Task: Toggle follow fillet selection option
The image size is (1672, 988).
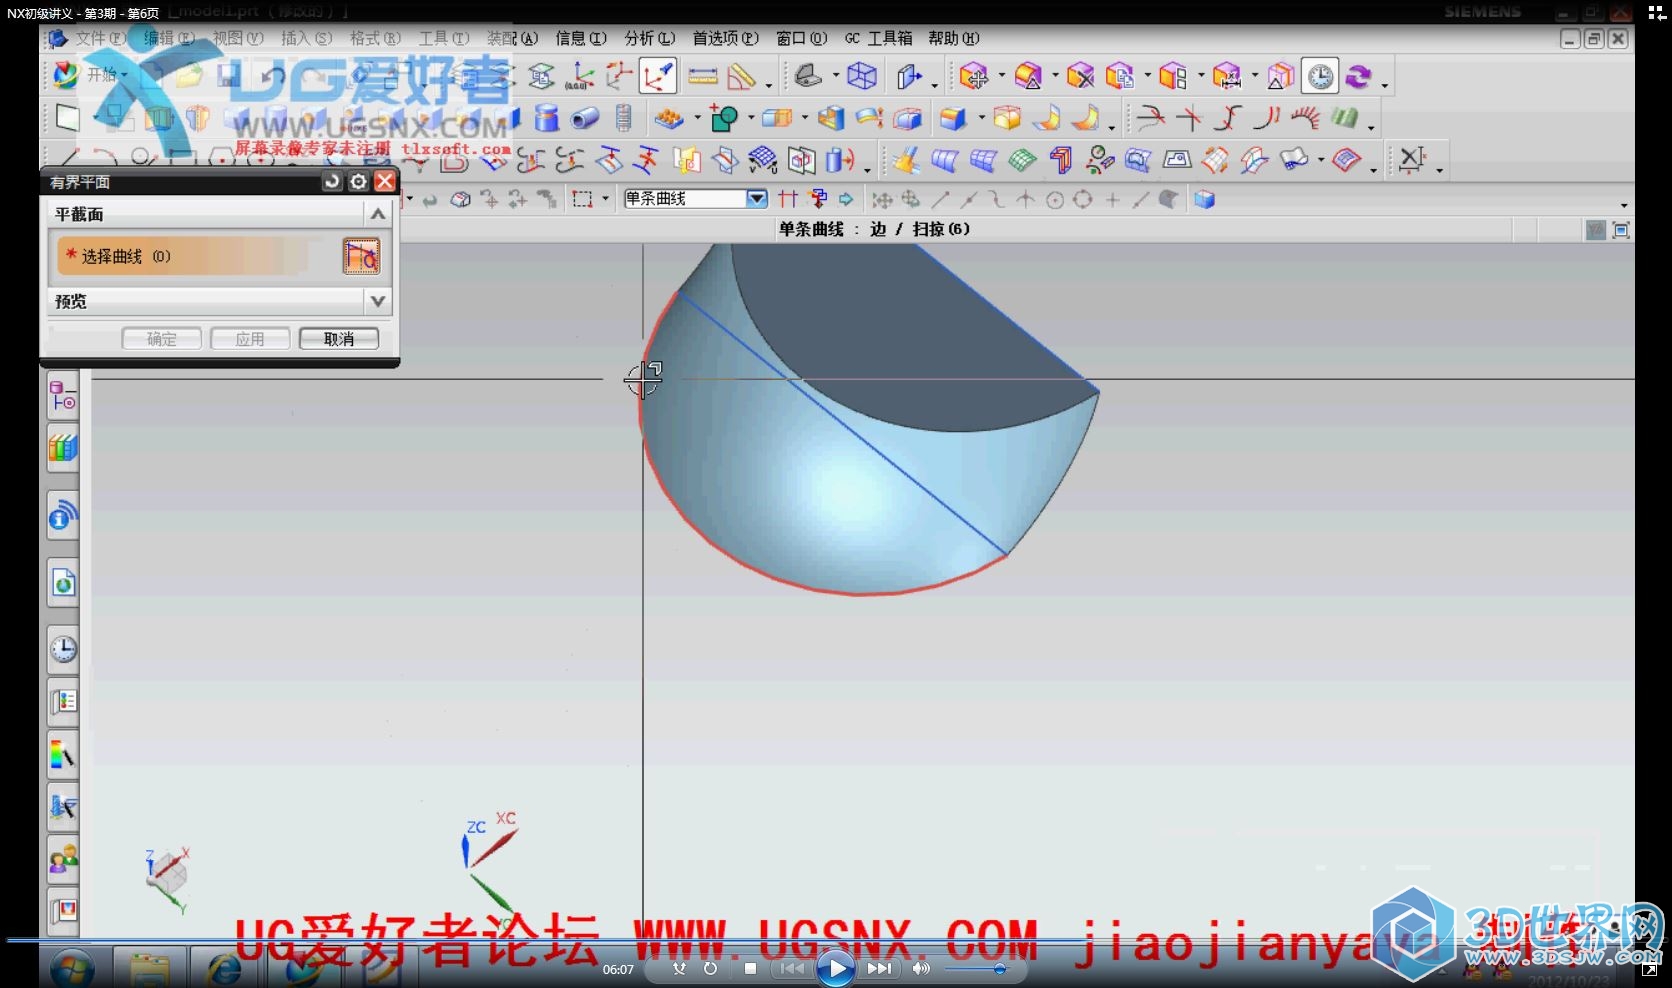Action: point(818,199)
